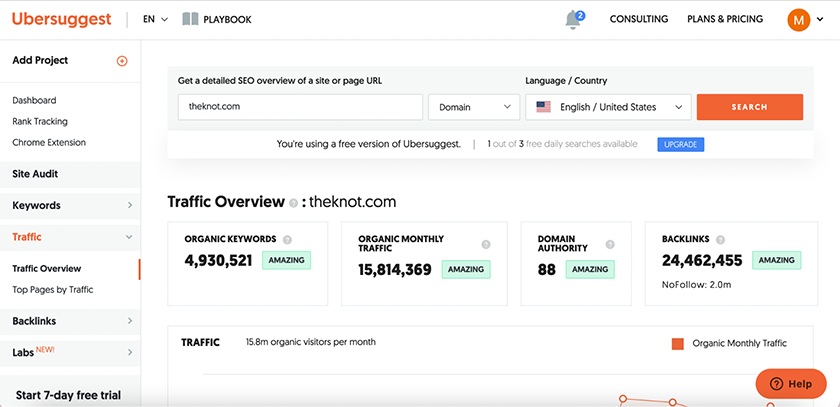Collapse the Traffic sidebar section

click(70, 237)
